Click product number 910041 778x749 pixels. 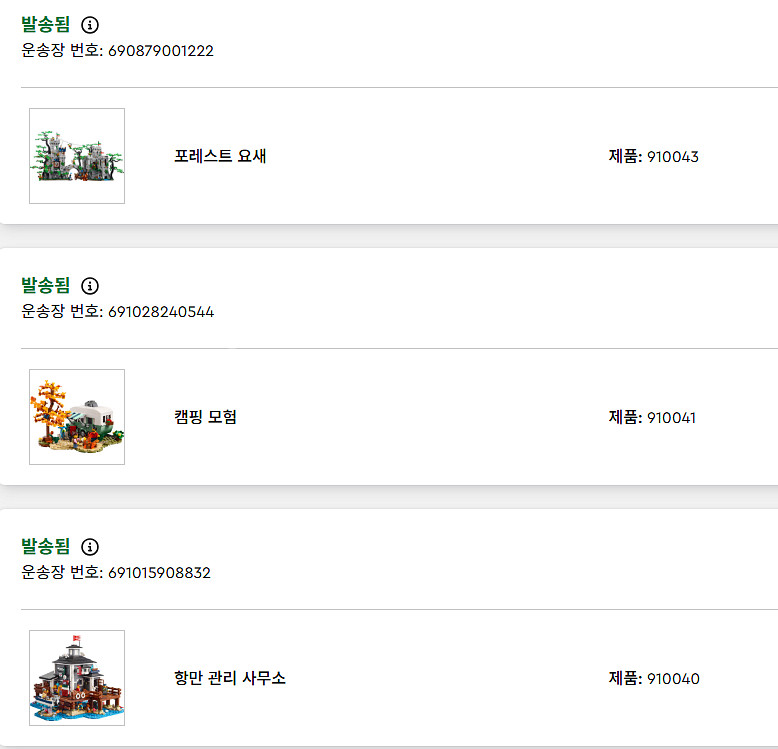click(671, 418)
